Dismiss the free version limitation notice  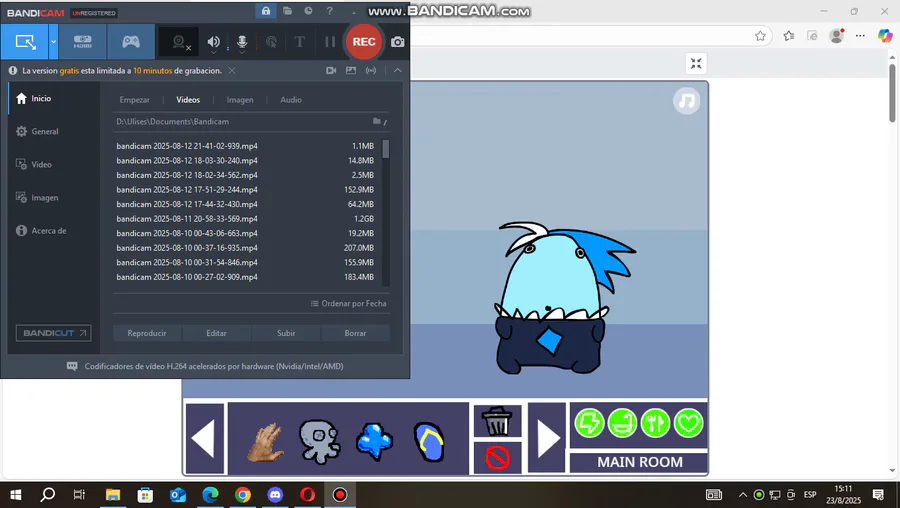click(x=232, y=71)
